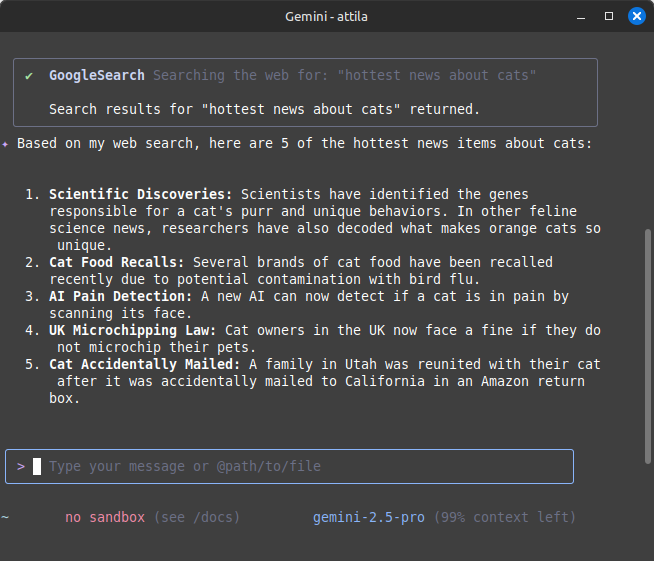Click the '~' working directory indicator
Screen dimensions: 654x561
point(5,518)
